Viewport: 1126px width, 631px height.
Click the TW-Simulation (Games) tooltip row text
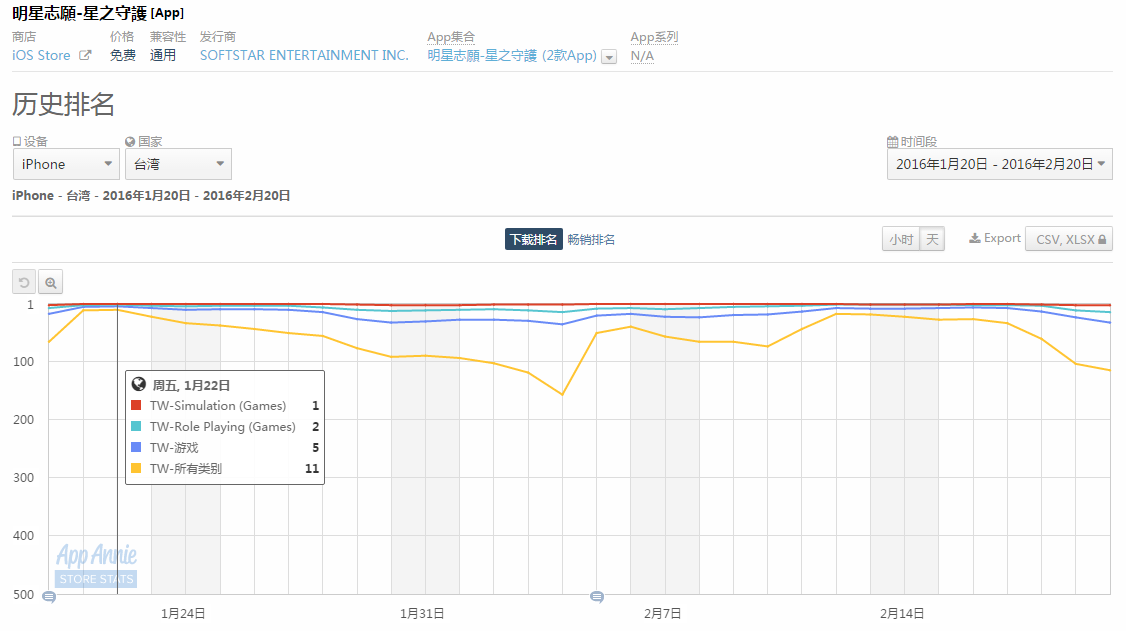[218, 406]
